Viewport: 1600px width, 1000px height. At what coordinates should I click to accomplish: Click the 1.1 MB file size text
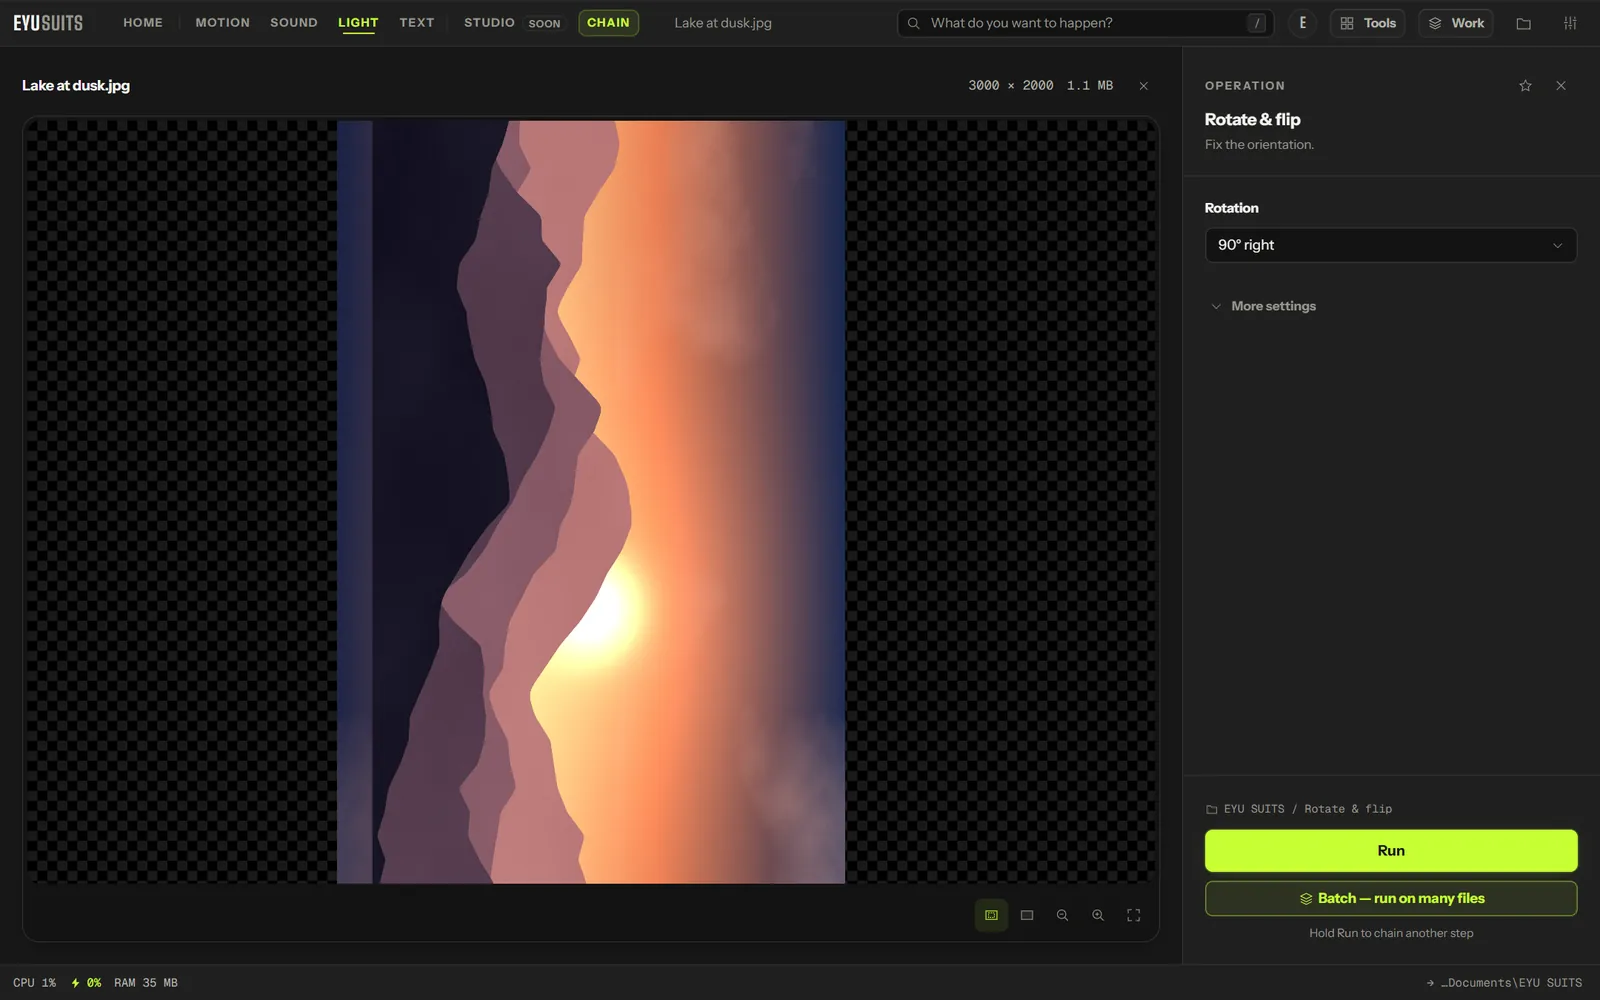point(1090,86)
